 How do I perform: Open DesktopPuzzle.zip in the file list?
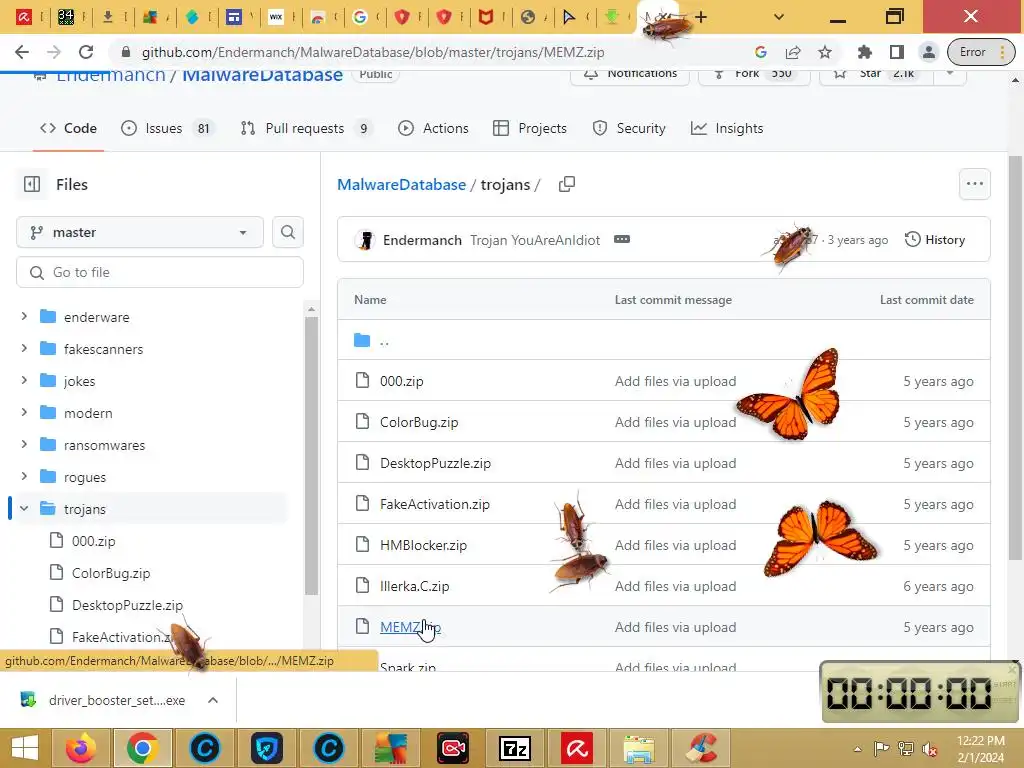click(435, 463)
